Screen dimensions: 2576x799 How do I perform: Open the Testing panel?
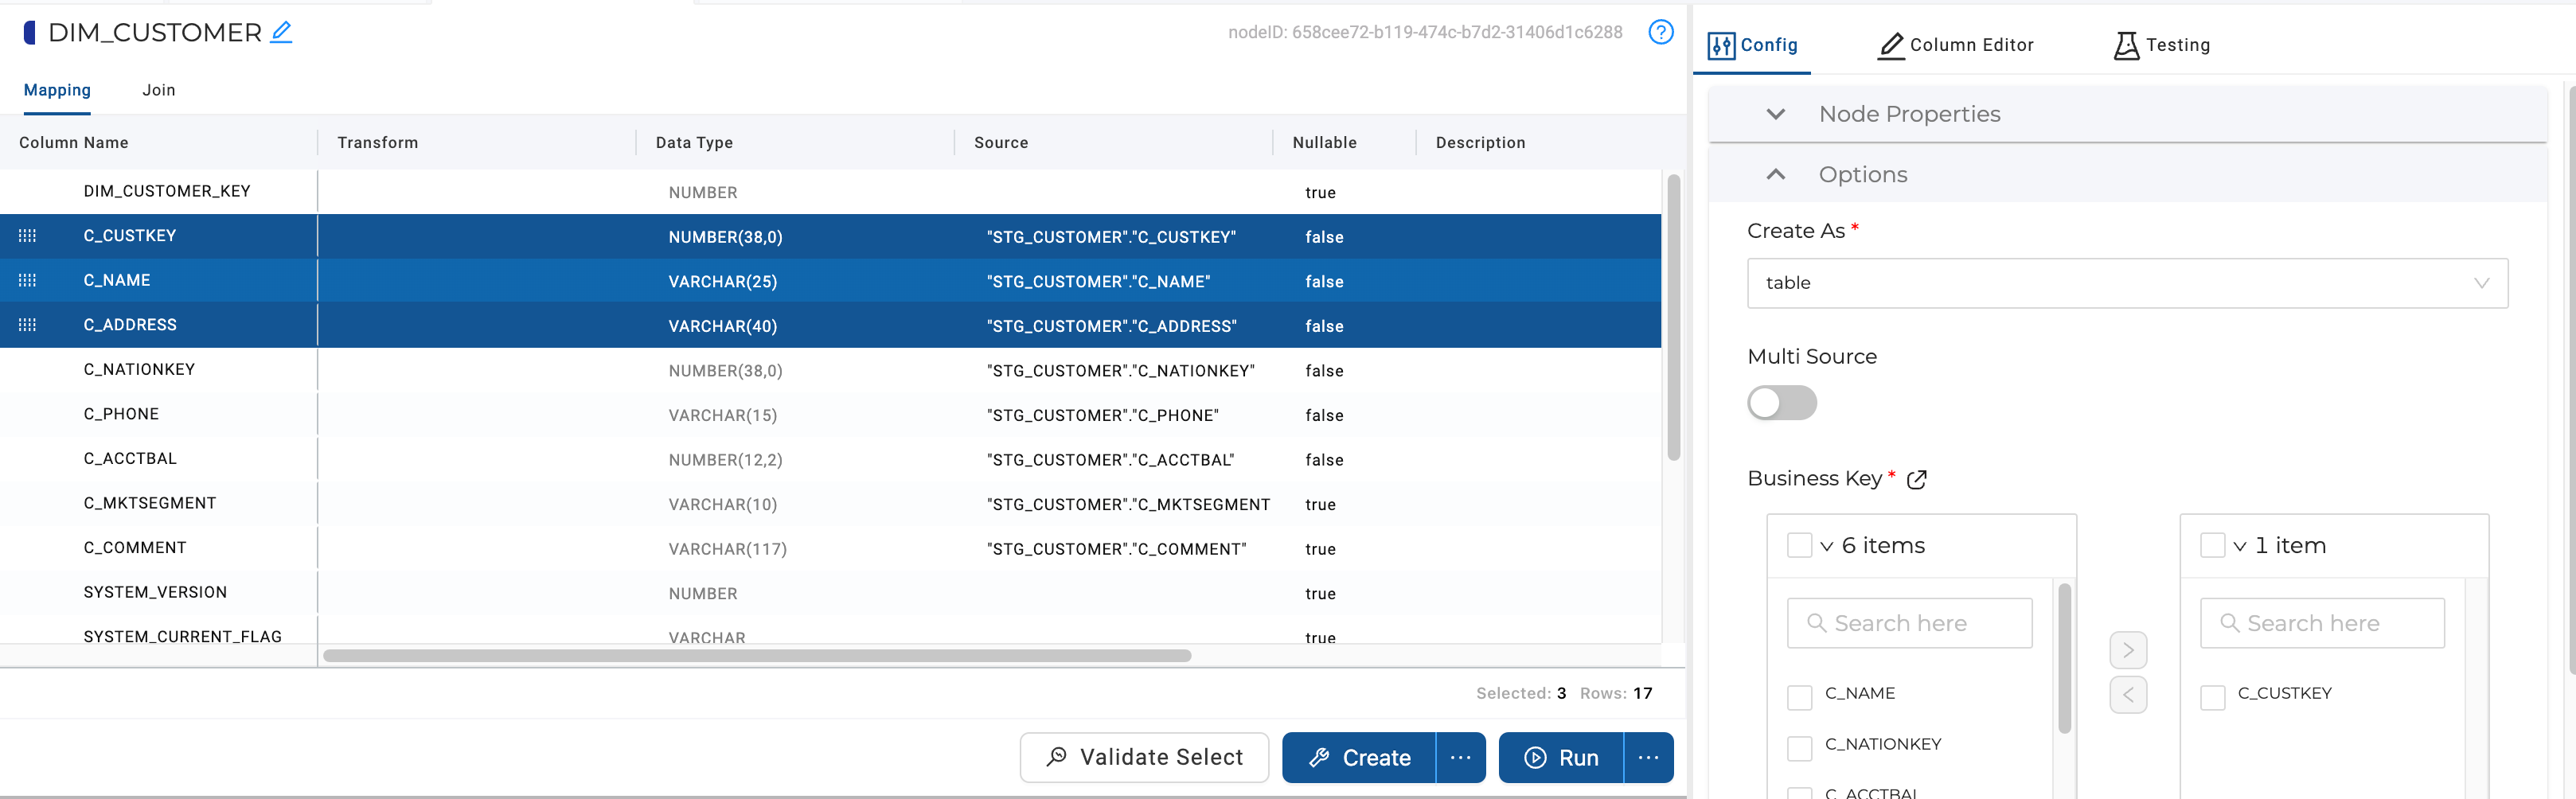2160,44
